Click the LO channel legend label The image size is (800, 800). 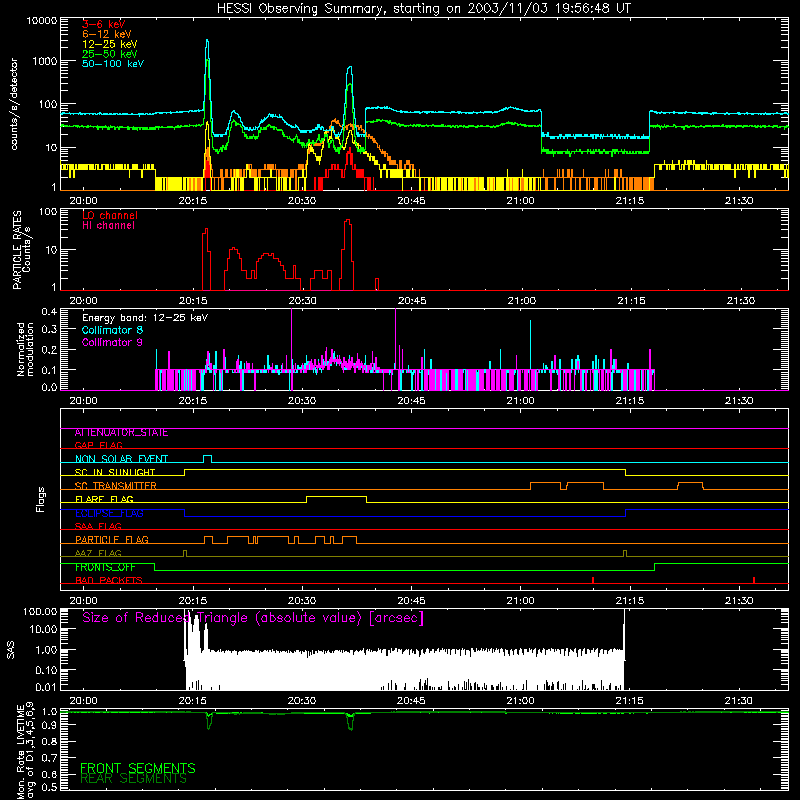point(110,215)
